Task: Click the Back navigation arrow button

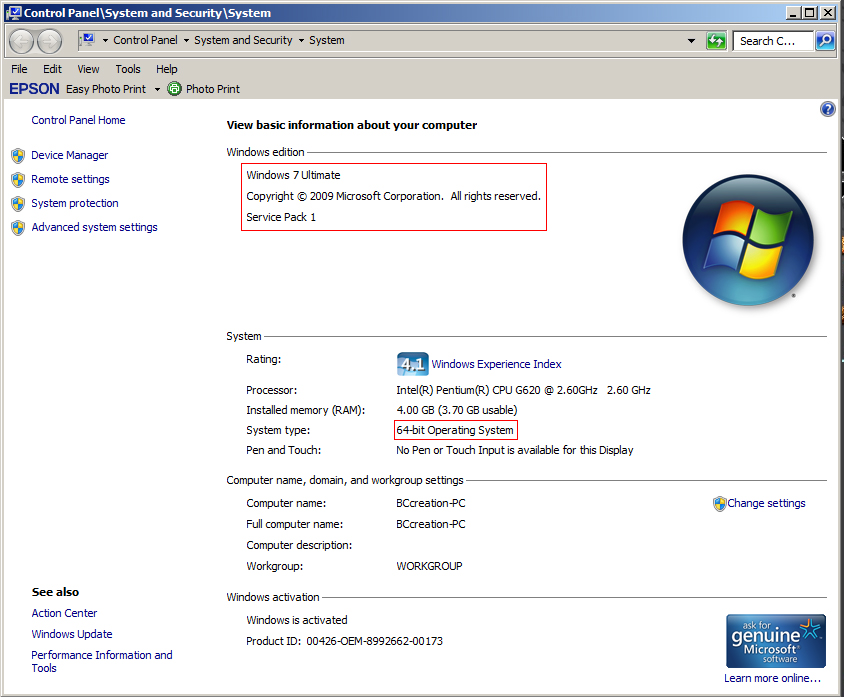Action: 22,41
